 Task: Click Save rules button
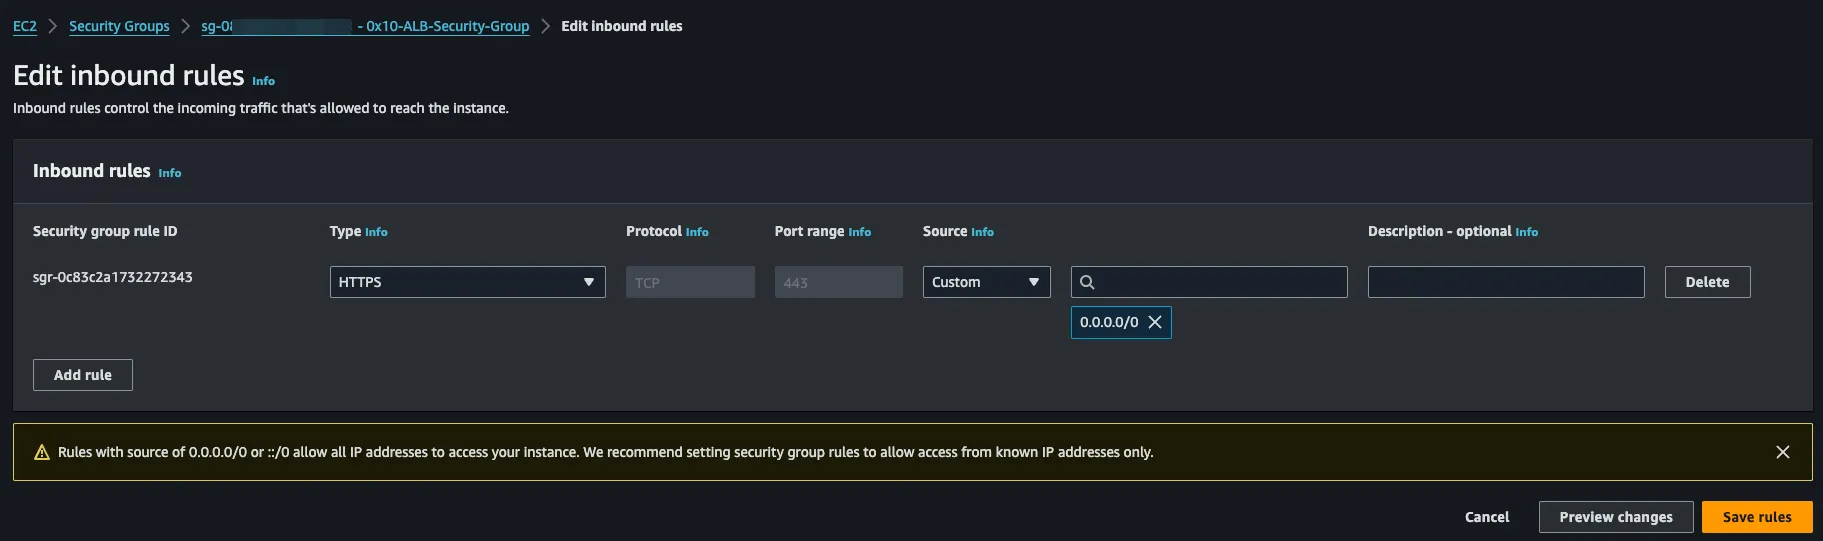tap(1756, 517)
